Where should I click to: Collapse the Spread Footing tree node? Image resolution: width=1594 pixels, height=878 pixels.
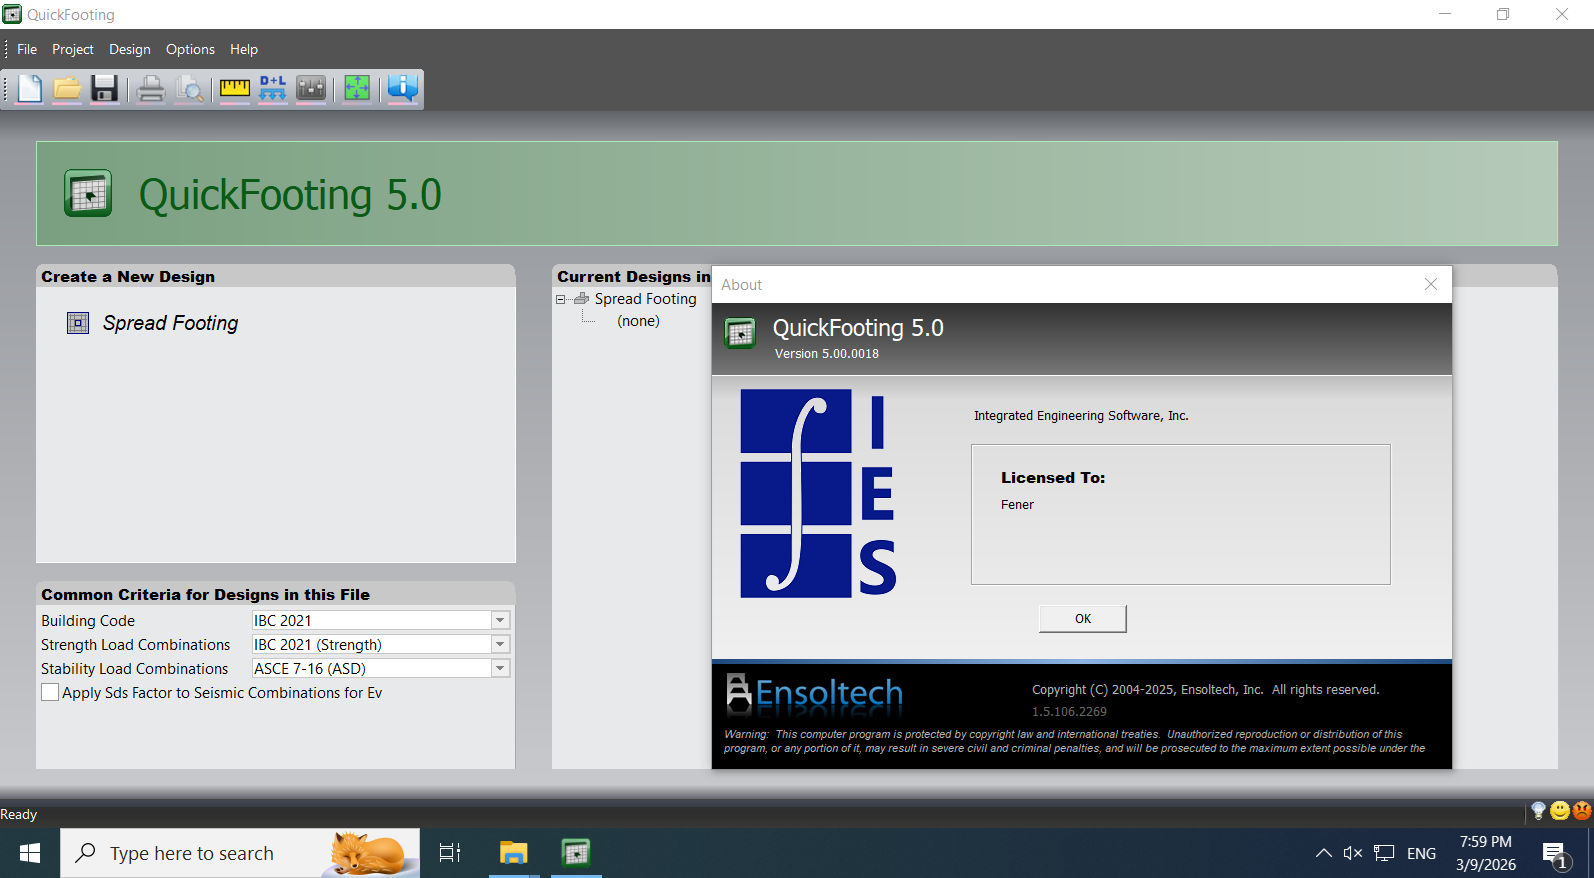pyautogui.click(x=561, y=299)
